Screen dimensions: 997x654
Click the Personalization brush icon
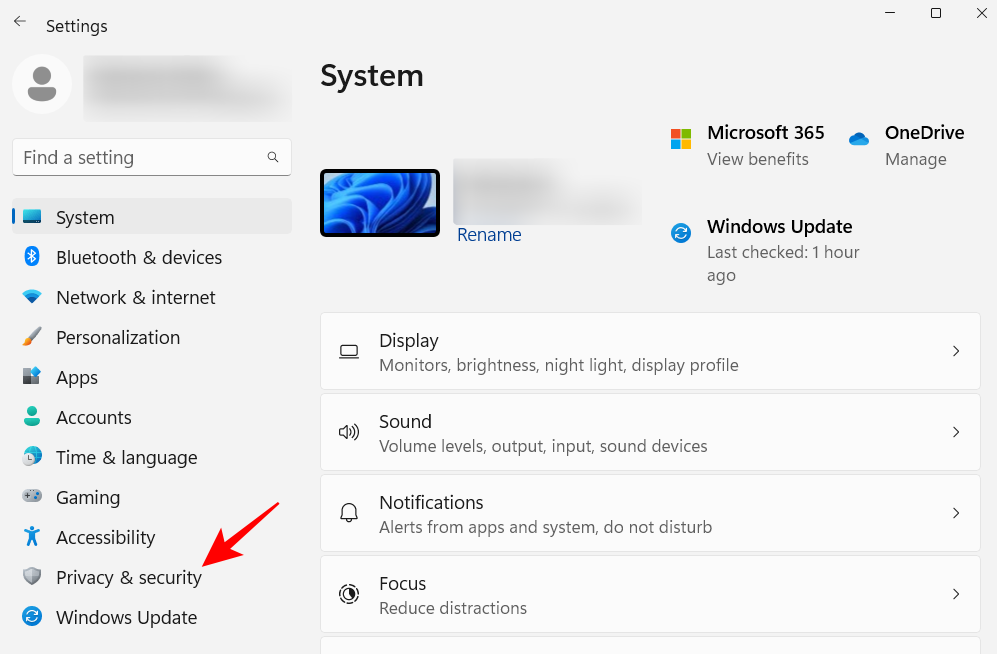31,337
